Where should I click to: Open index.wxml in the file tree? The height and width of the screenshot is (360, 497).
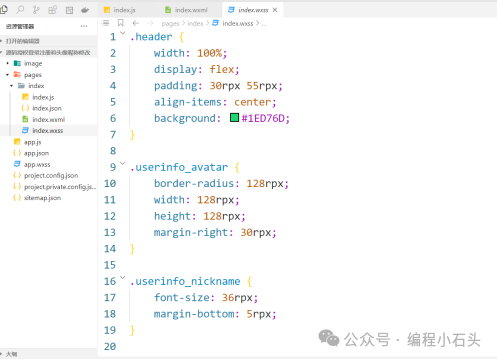point(48,119)
